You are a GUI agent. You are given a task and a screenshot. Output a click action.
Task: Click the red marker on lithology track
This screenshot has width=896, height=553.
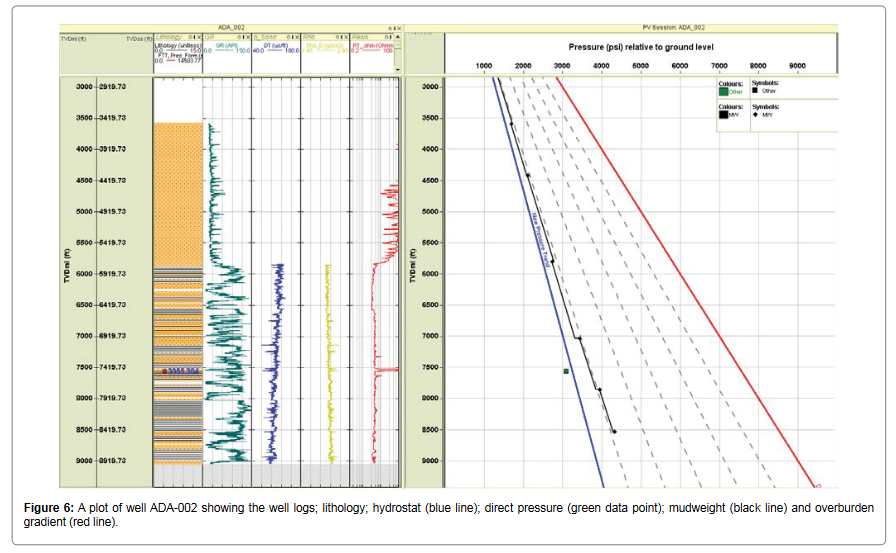tap(165, 371)
